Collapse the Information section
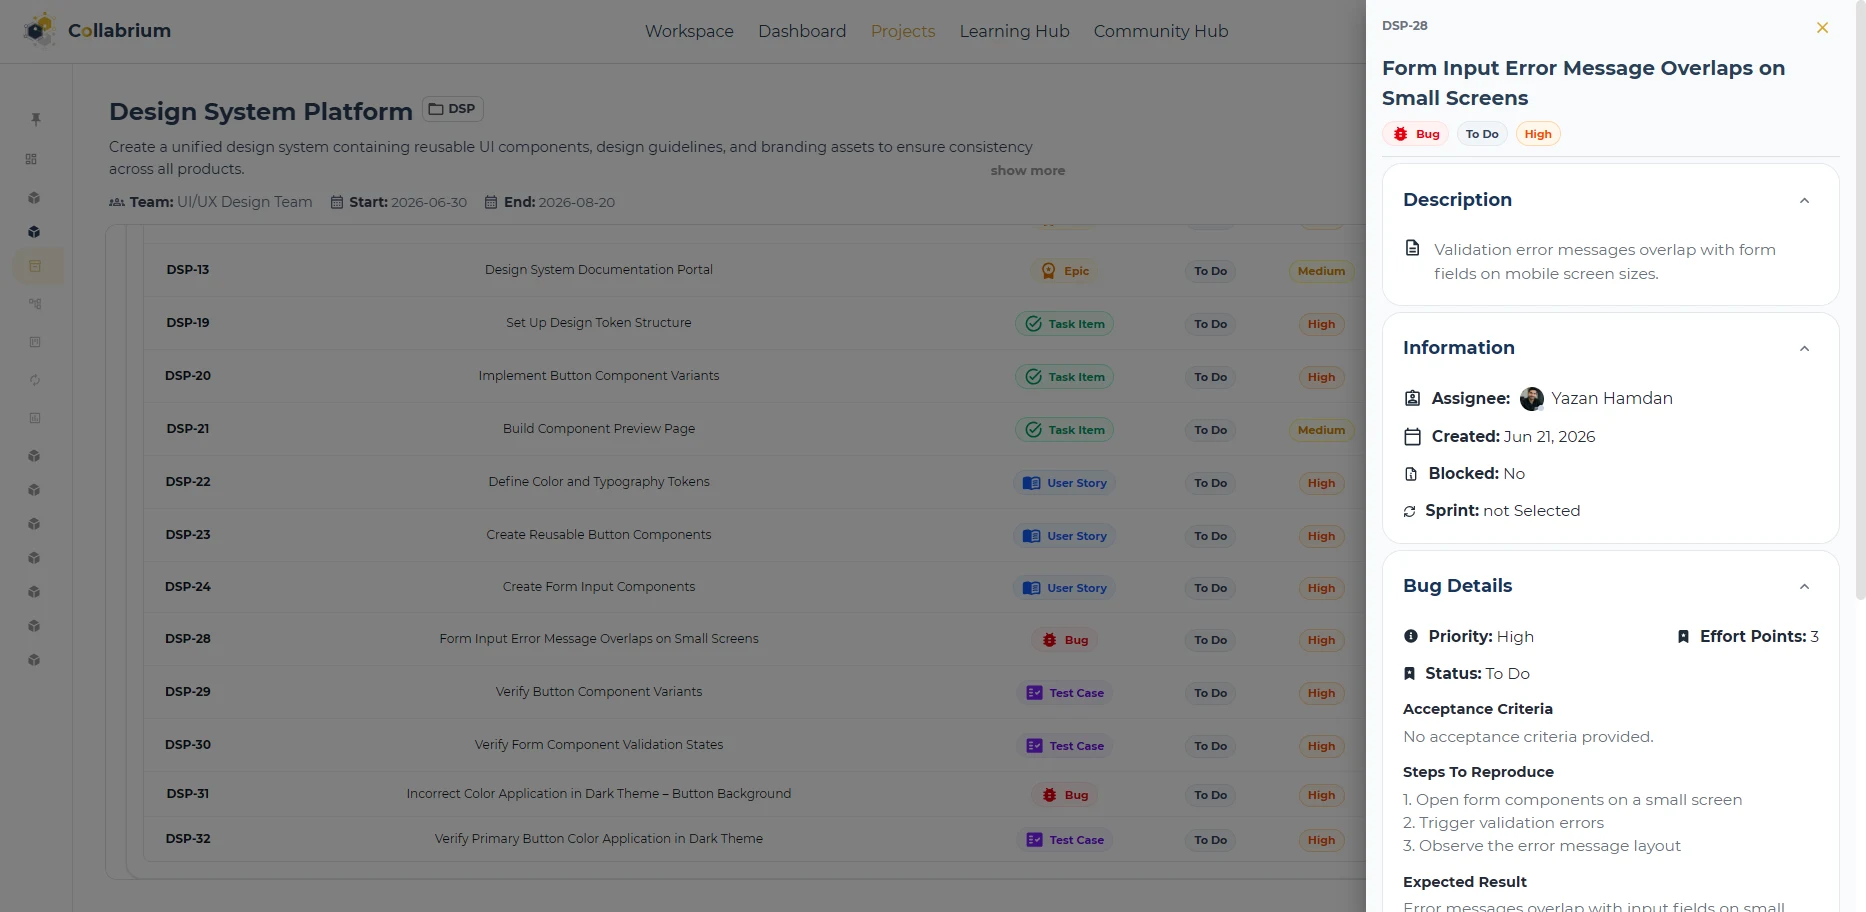1866x912 pixels. click(x=1804, y=349)
